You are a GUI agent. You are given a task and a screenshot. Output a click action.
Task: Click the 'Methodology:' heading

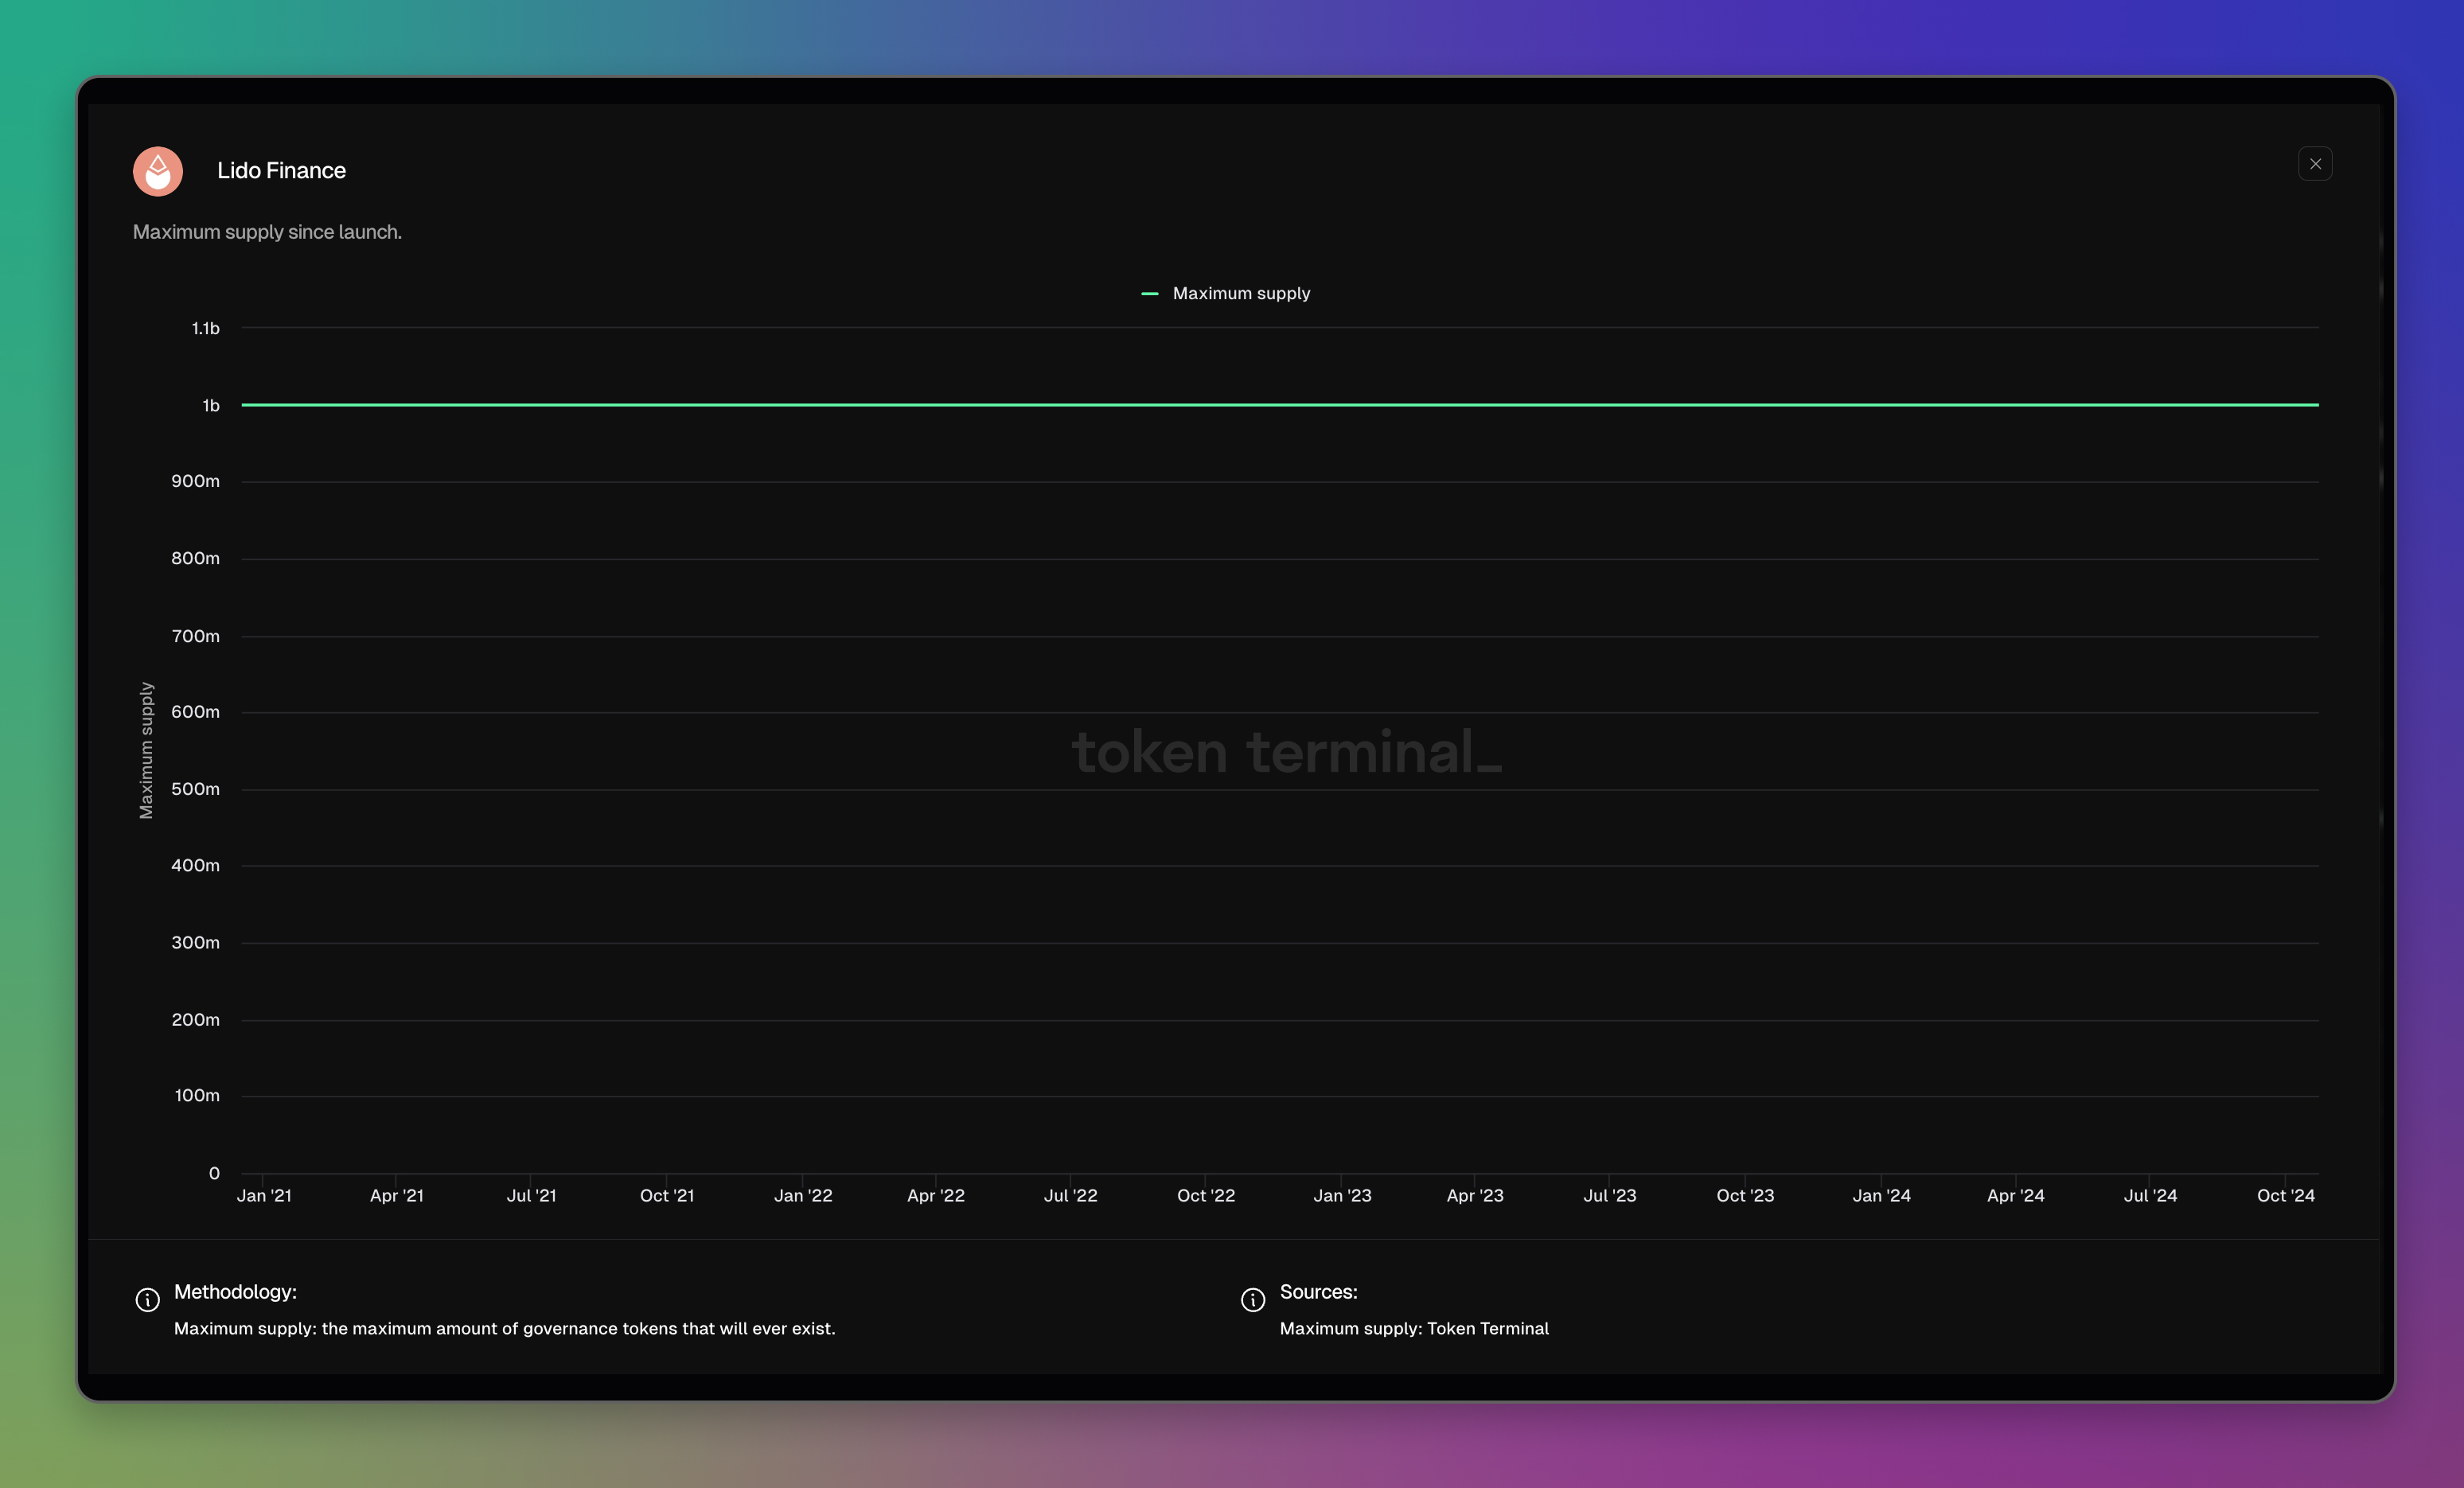coord(235,1292)
